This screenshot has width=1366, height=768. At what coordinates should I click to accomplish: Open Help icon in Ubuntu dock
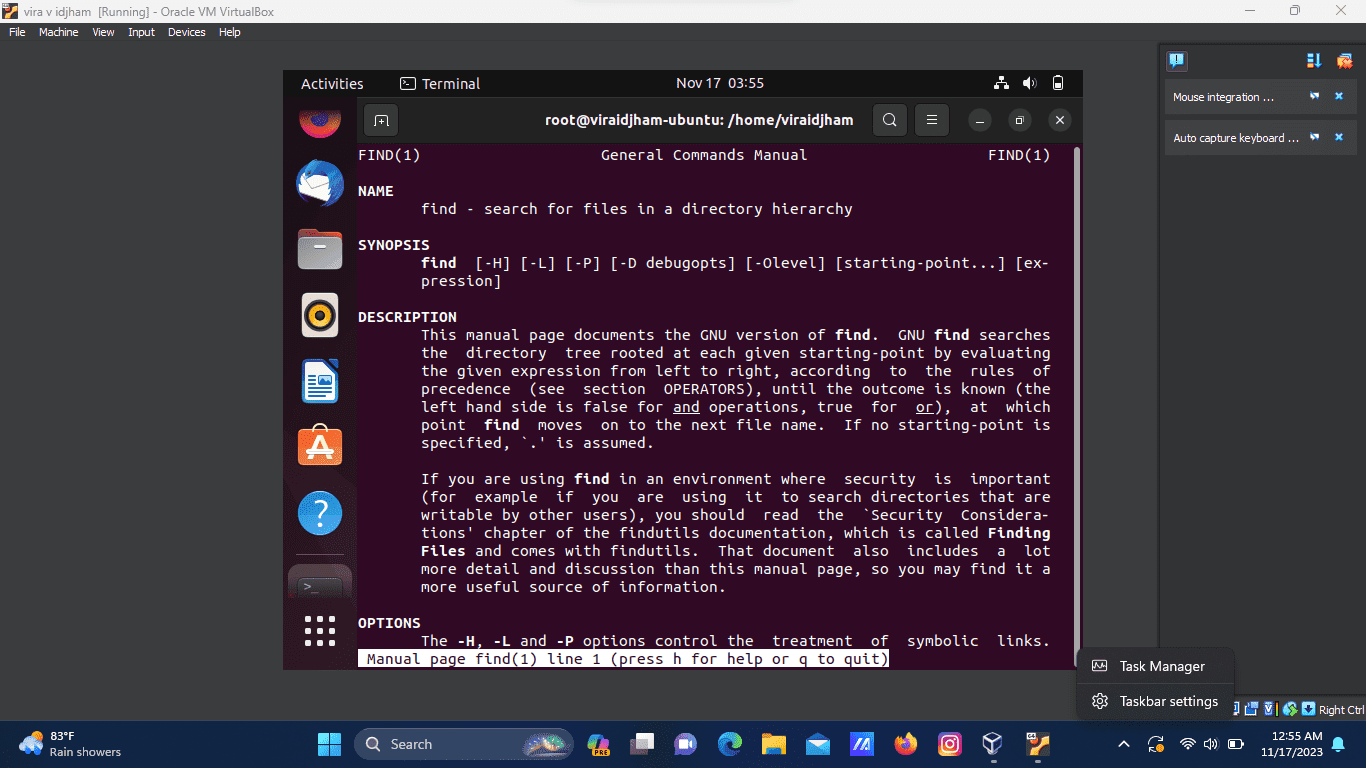tap(320, 513)
